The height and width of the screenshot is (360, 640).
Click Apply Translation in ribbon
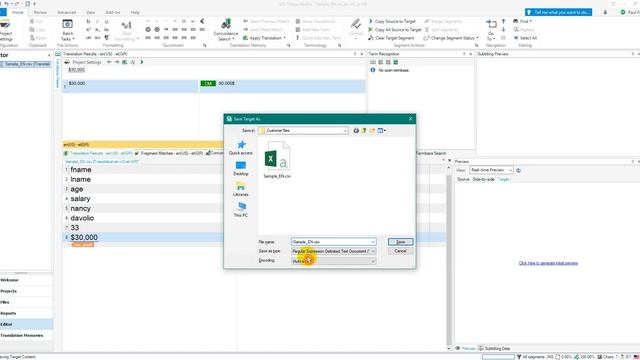[264, 38]
